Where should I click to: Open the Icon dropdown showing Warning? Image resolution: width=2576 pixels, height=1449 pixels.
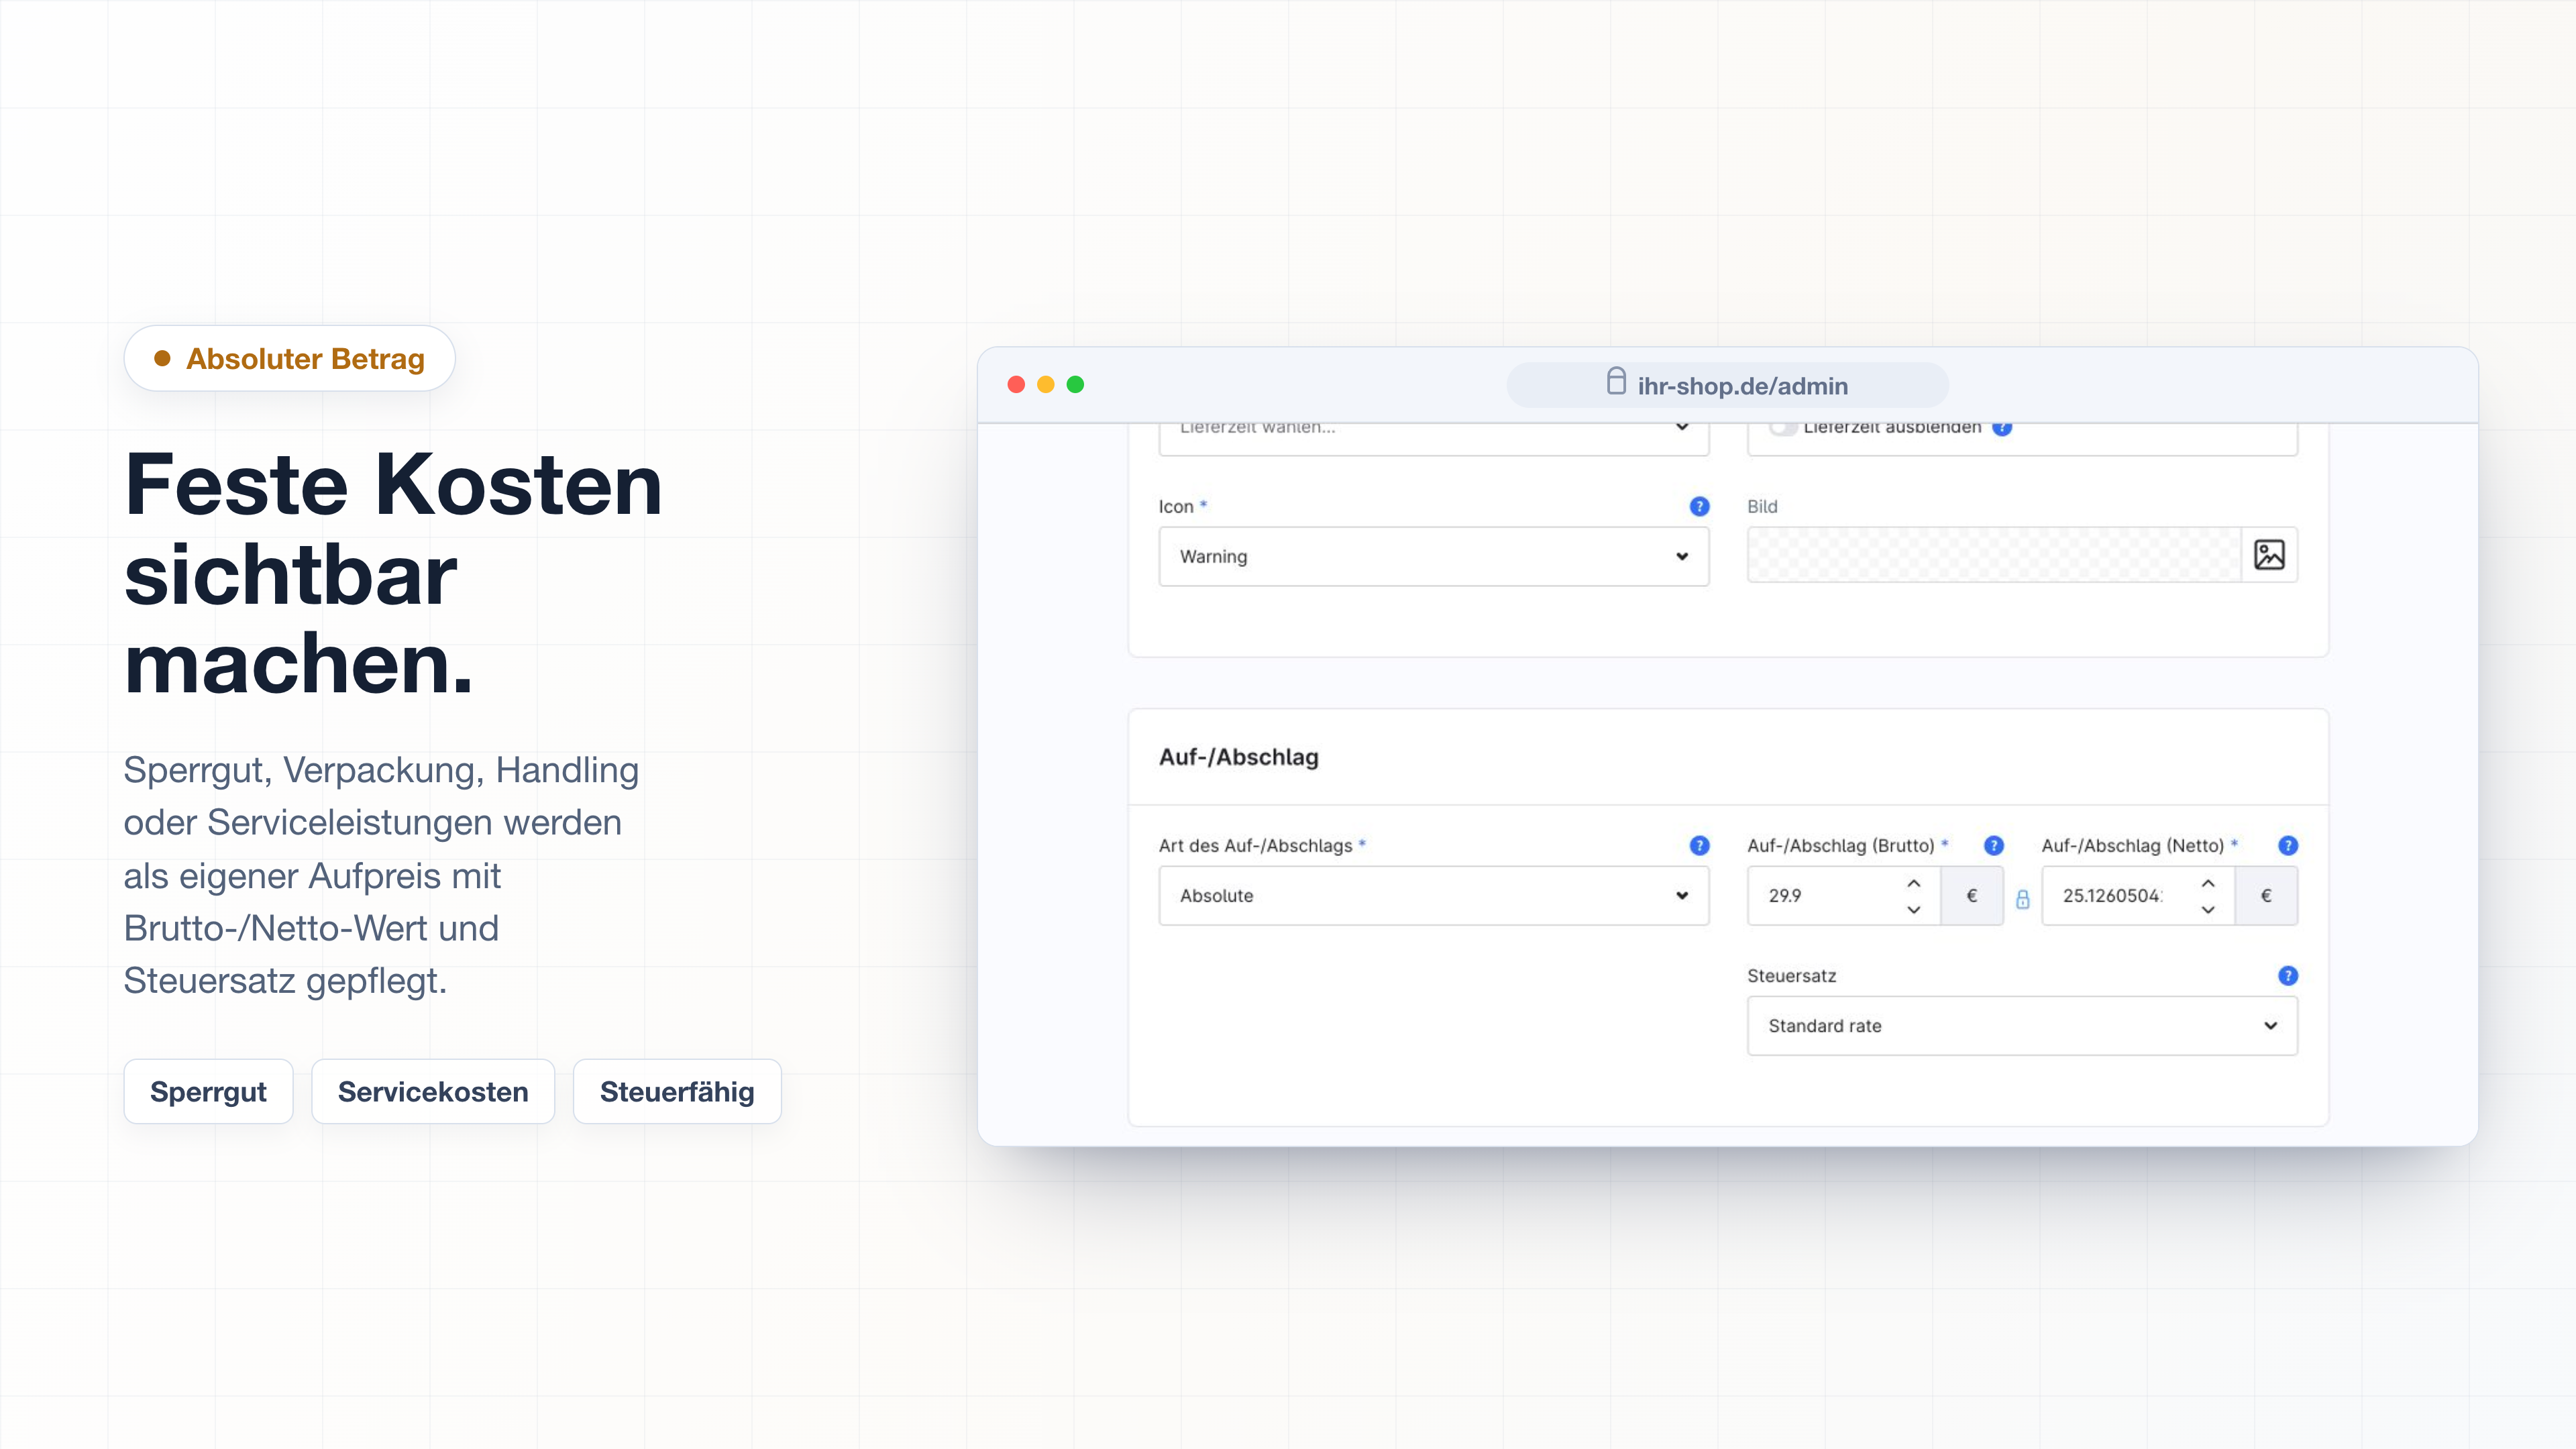click(x=1433, y=556)
